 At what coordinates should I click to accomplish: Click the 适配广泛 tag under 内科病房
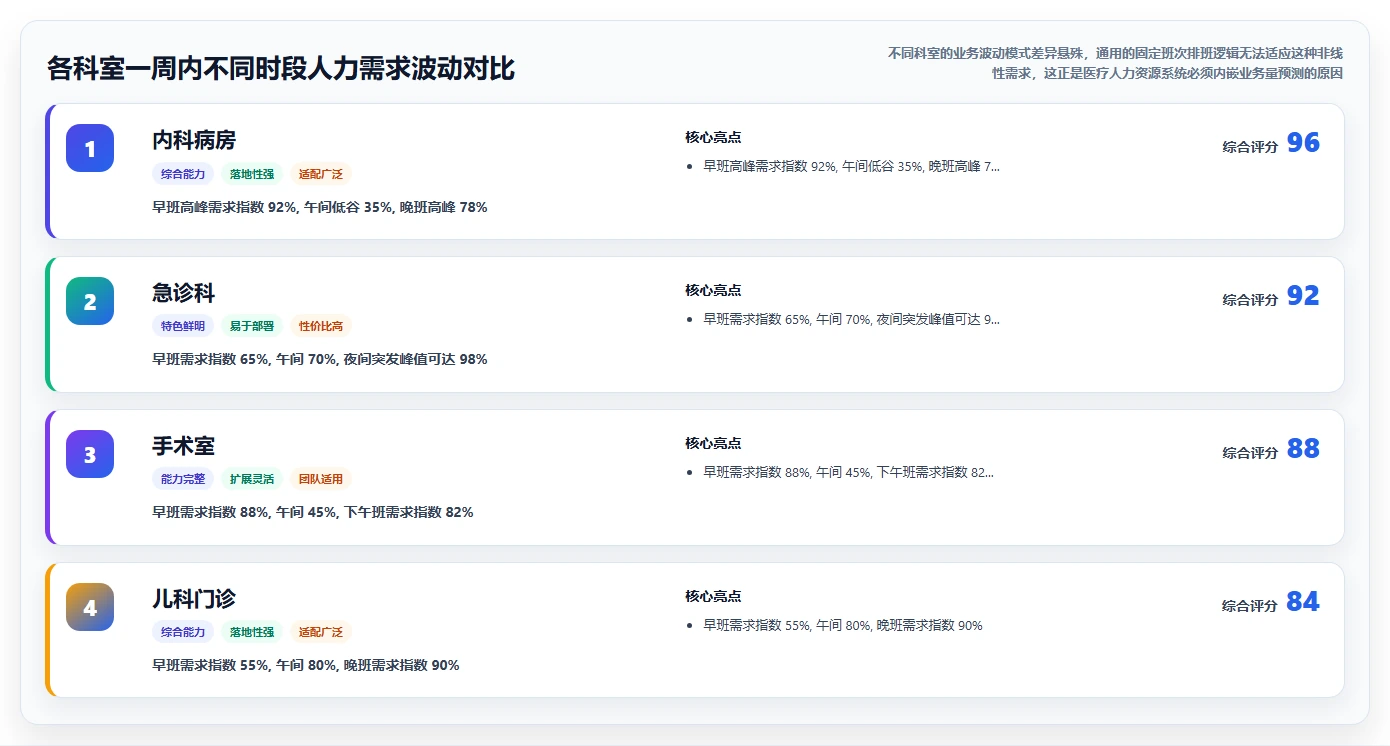tap(321, 174)
